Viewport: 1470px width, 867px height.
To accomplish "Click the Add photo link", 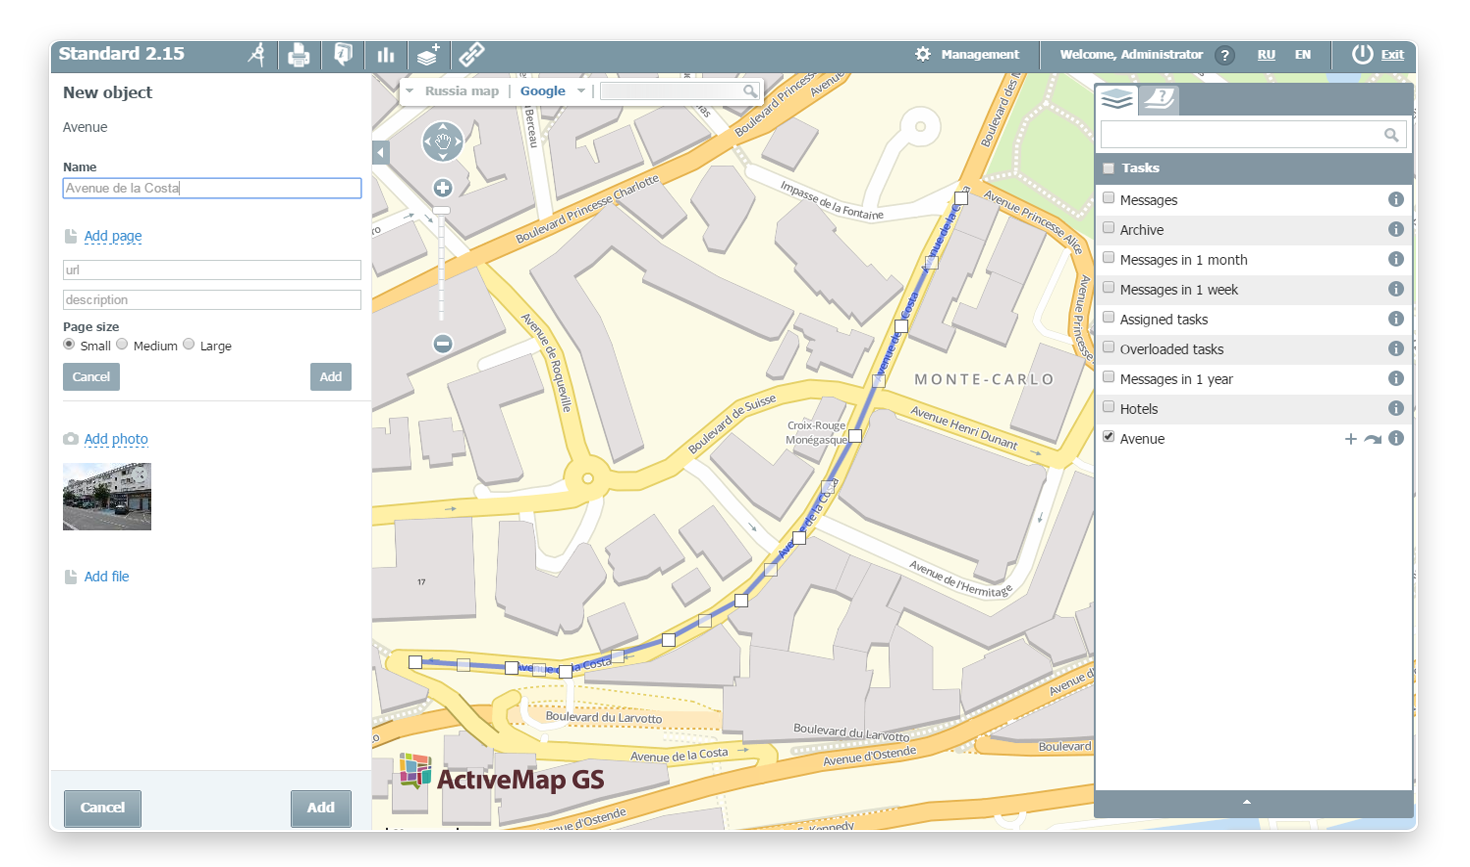I will [x=115, y=439].
